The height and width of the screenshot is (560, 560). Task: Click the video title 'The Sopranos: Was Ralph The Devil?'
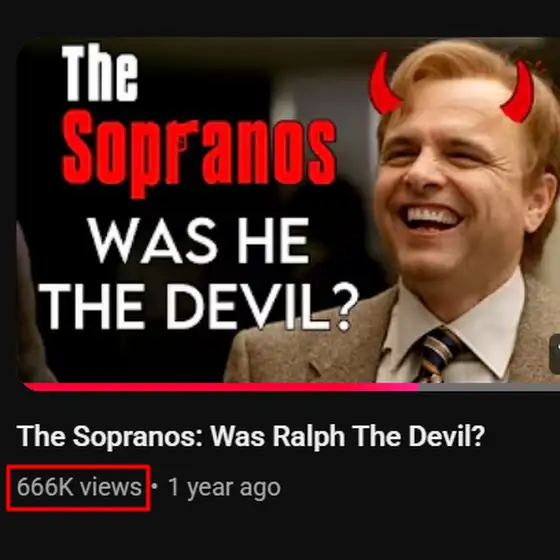coord(251,436)
